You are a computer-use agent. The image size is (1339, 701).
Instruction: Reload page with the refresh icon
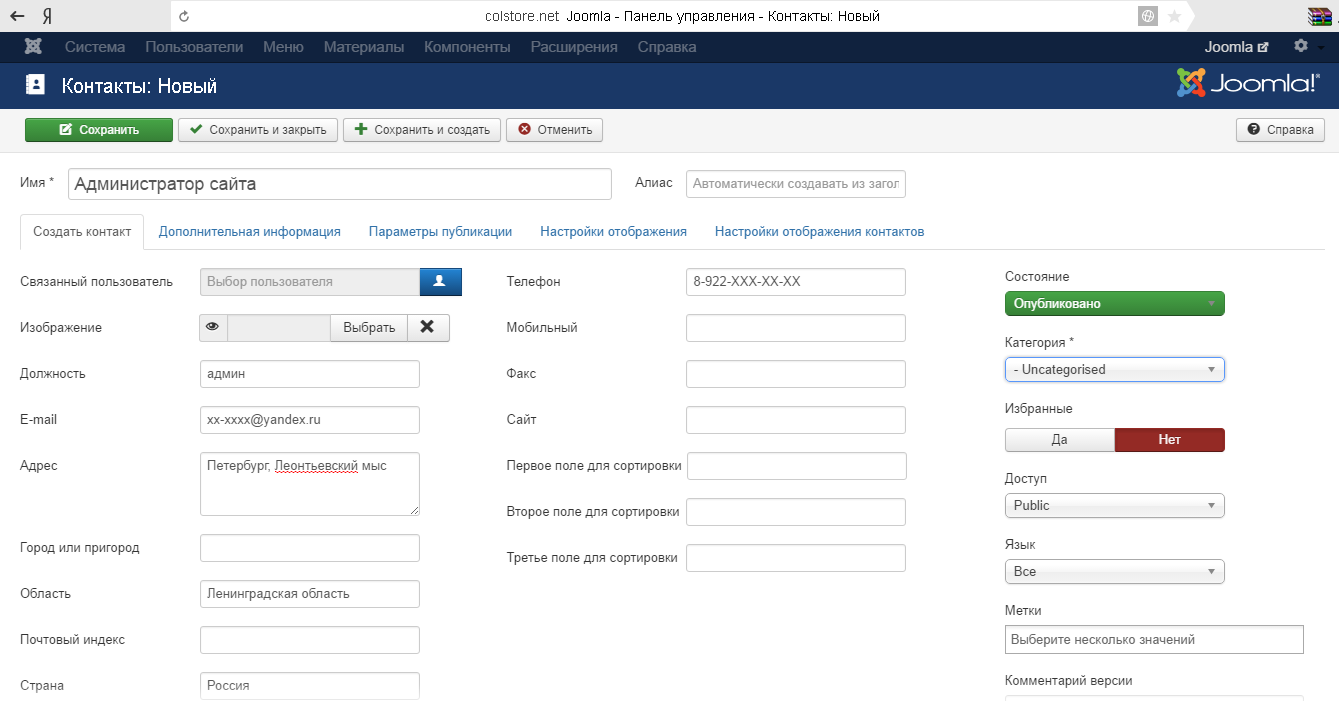coord(184,16)
